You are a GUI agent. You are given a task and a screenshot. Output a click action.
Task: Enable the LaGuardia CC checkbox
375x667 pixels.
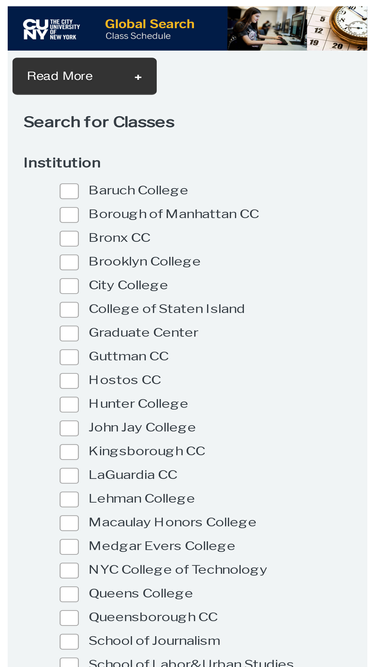(69, 476)
